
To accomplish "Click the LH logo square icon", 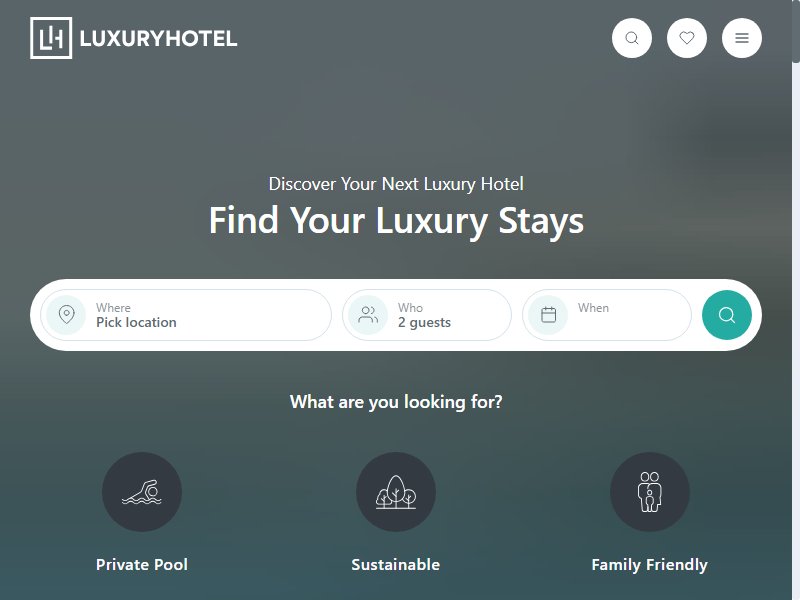I will (51, 38).
